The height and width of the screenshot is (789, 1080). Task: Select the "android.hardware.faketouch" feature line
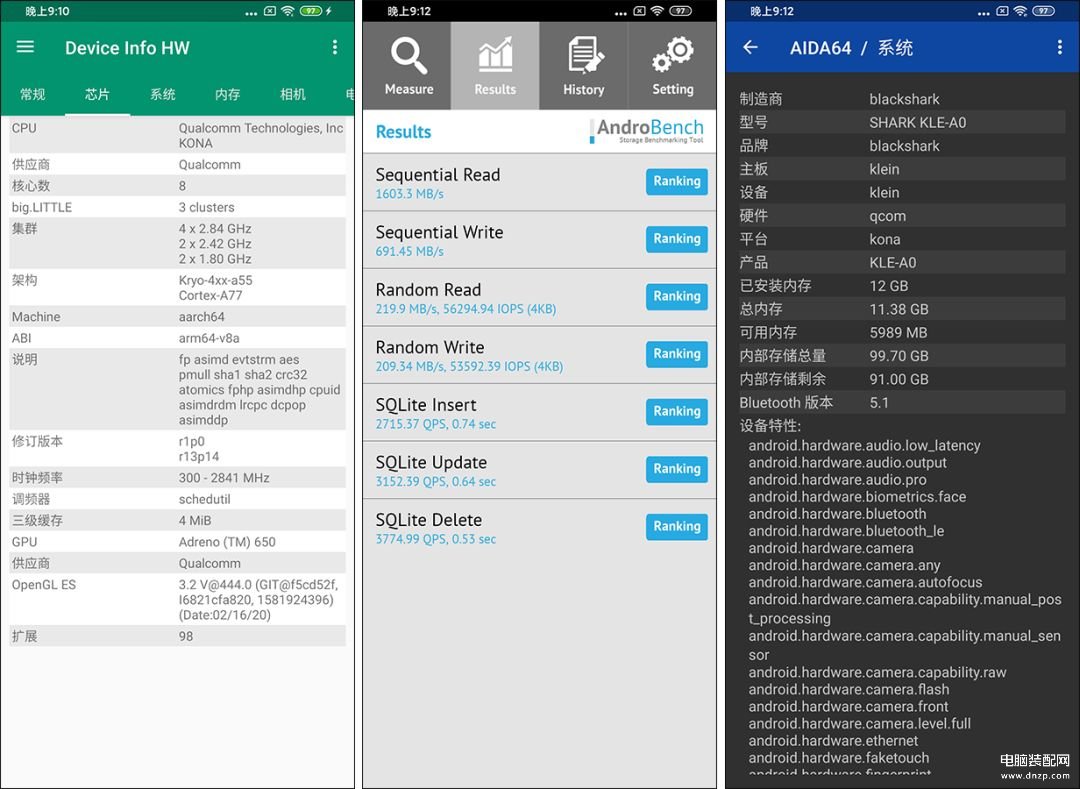pos(839,758)
